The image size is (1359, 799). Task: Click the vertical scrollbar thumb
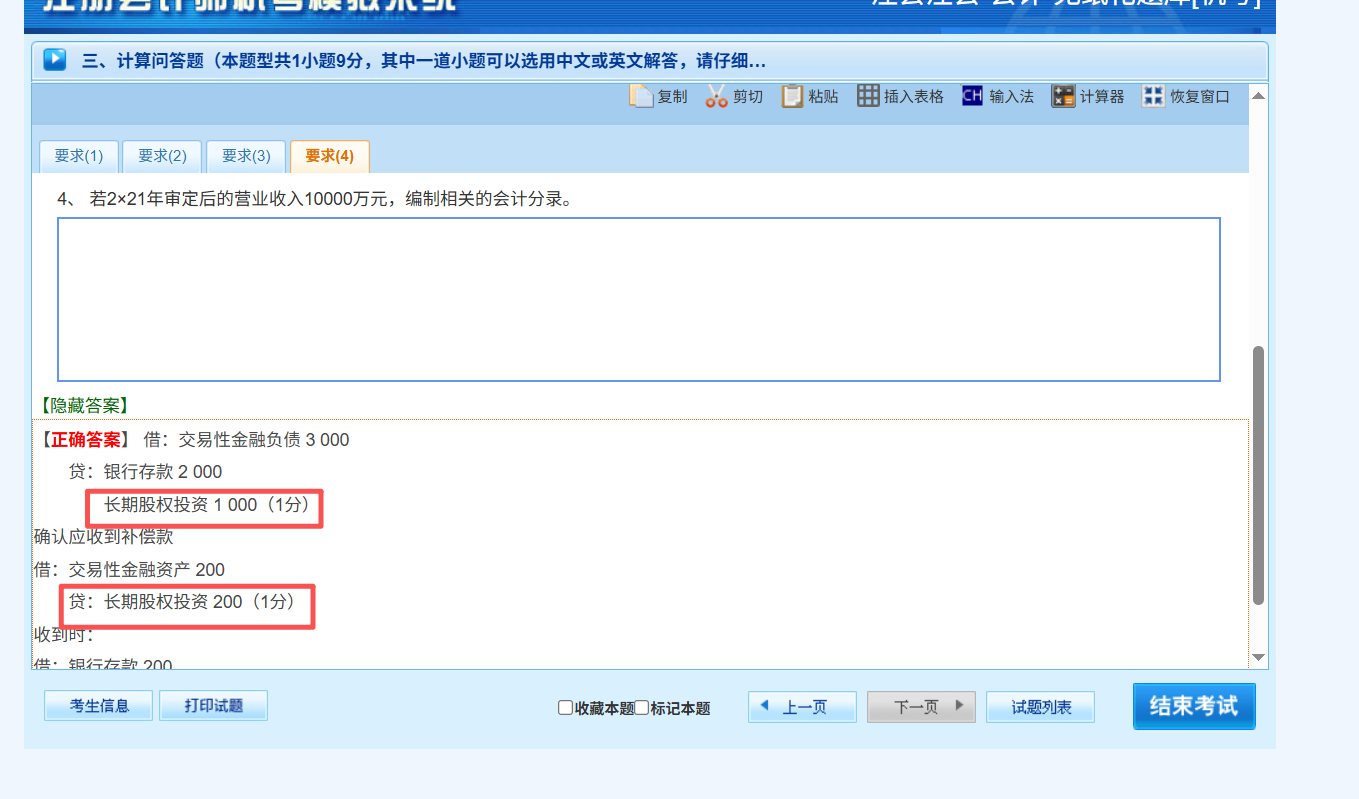click(1258, 475)
